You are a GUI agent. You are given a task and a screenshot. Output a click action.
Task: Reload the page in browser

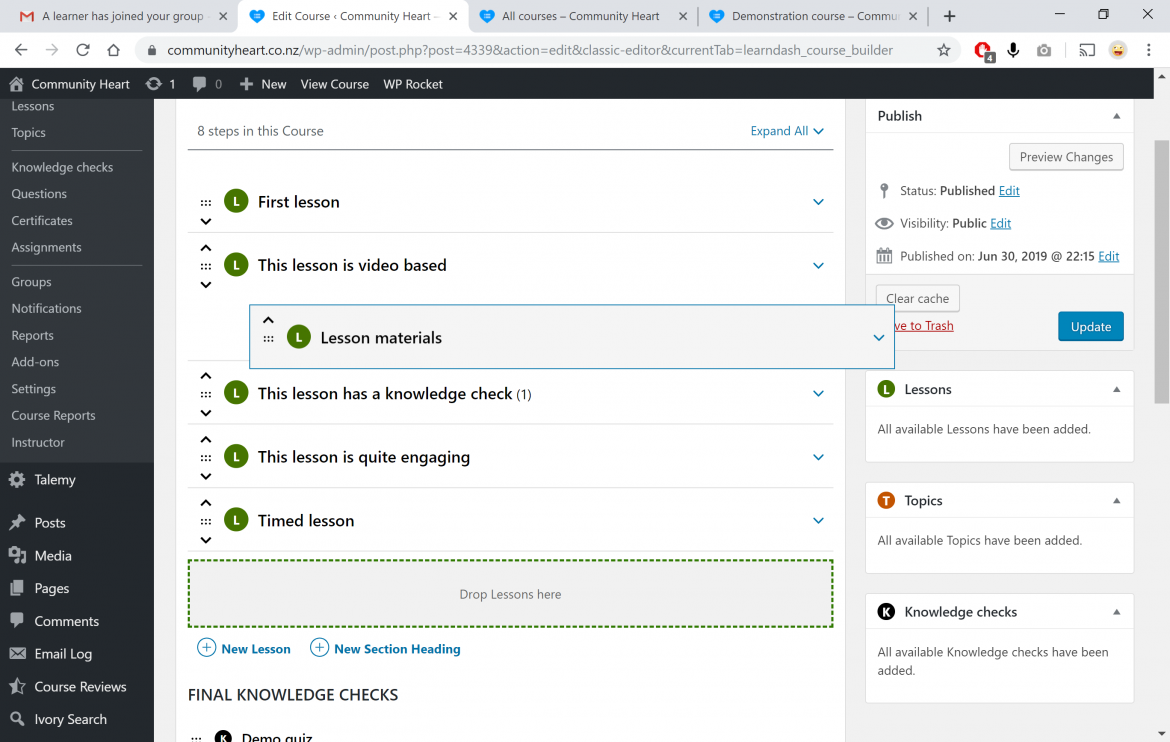(83, 50)
